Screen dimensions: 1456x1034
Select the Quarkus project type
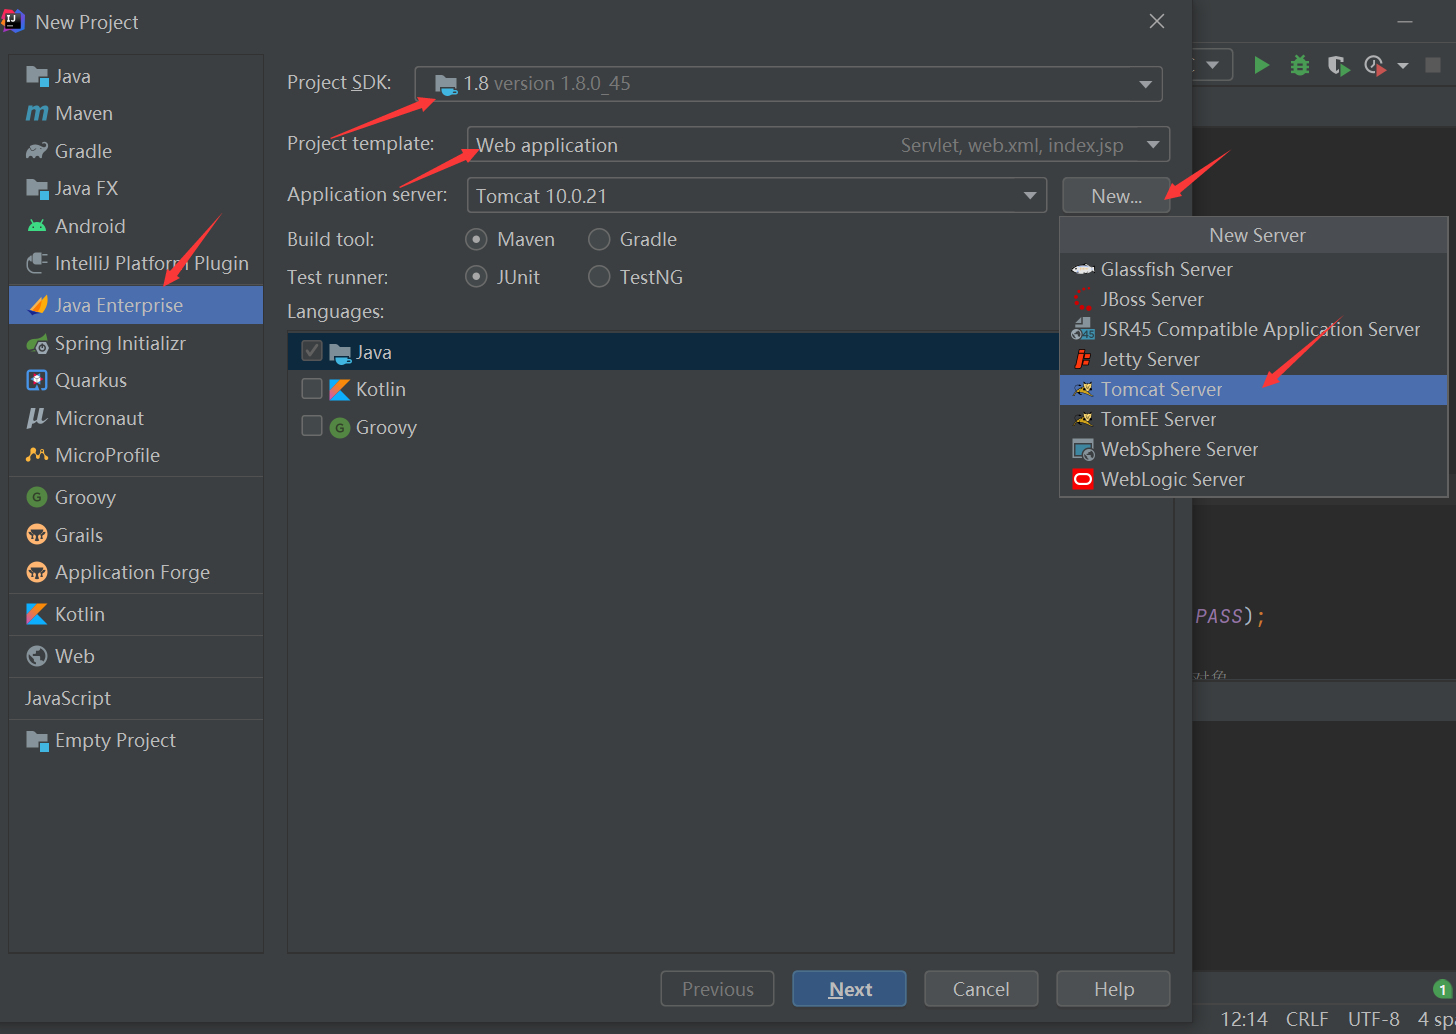(136, 380)
